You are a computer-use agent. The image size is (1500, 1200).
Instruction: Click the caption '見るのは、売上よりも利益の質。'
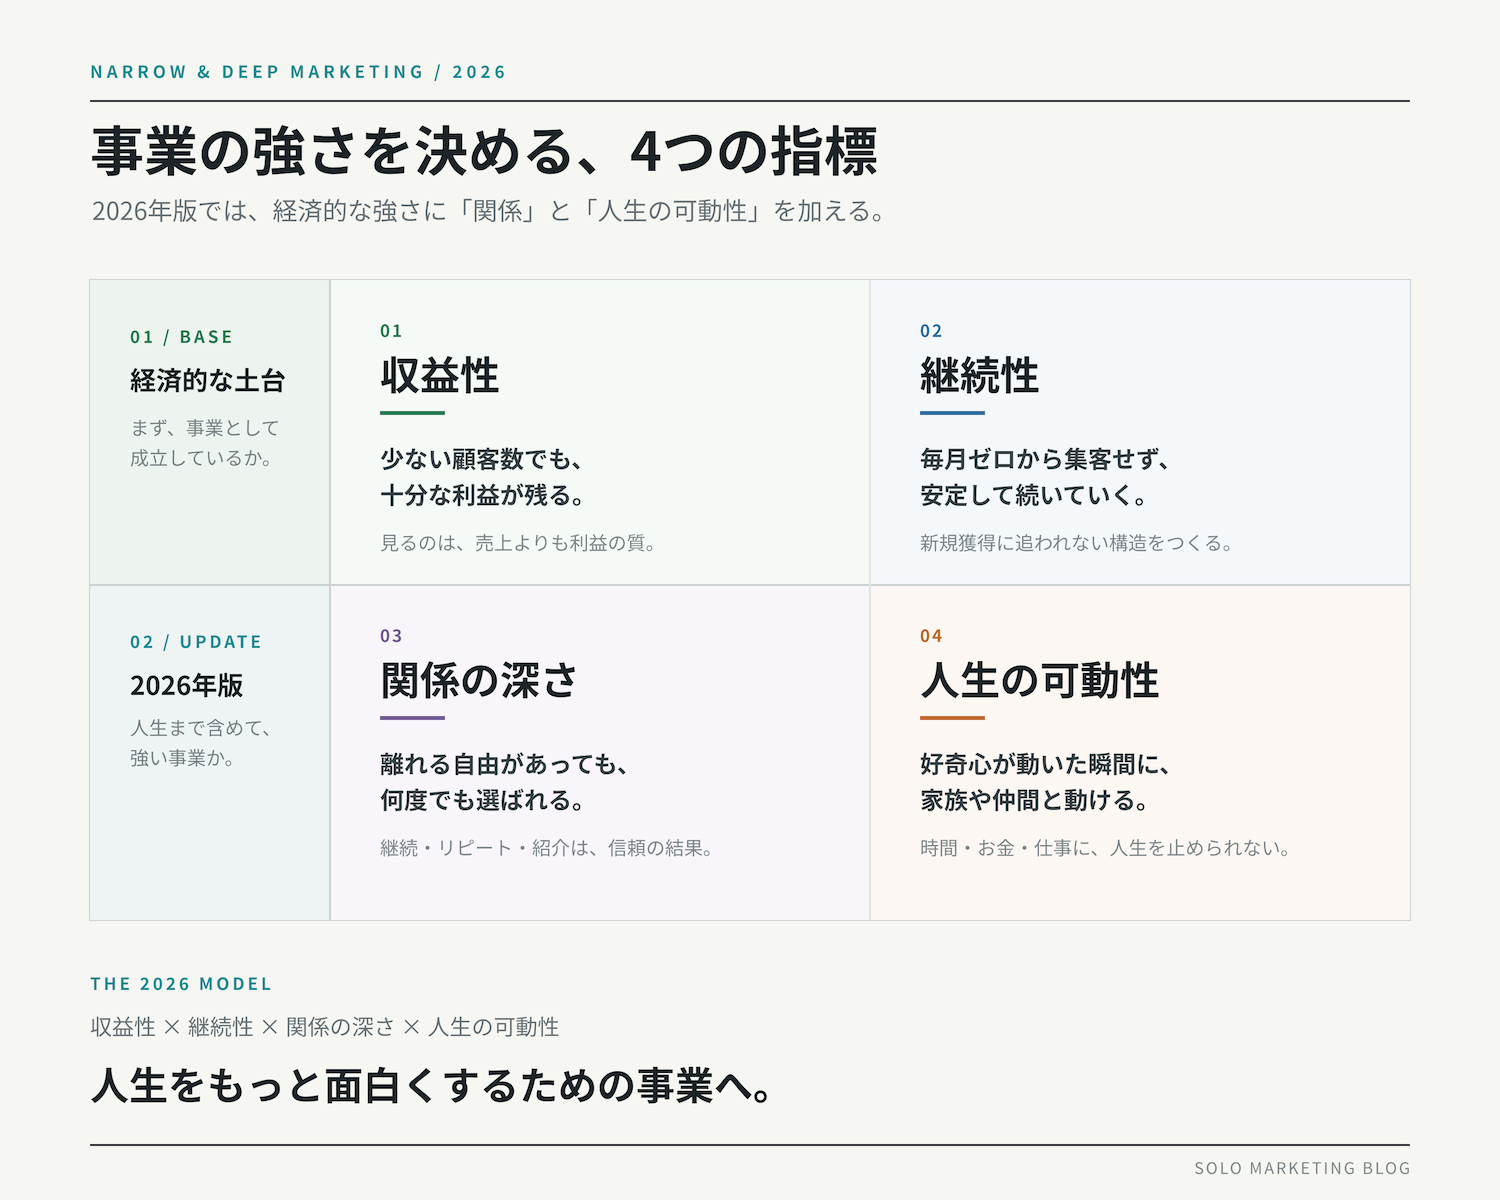point(518,543)
